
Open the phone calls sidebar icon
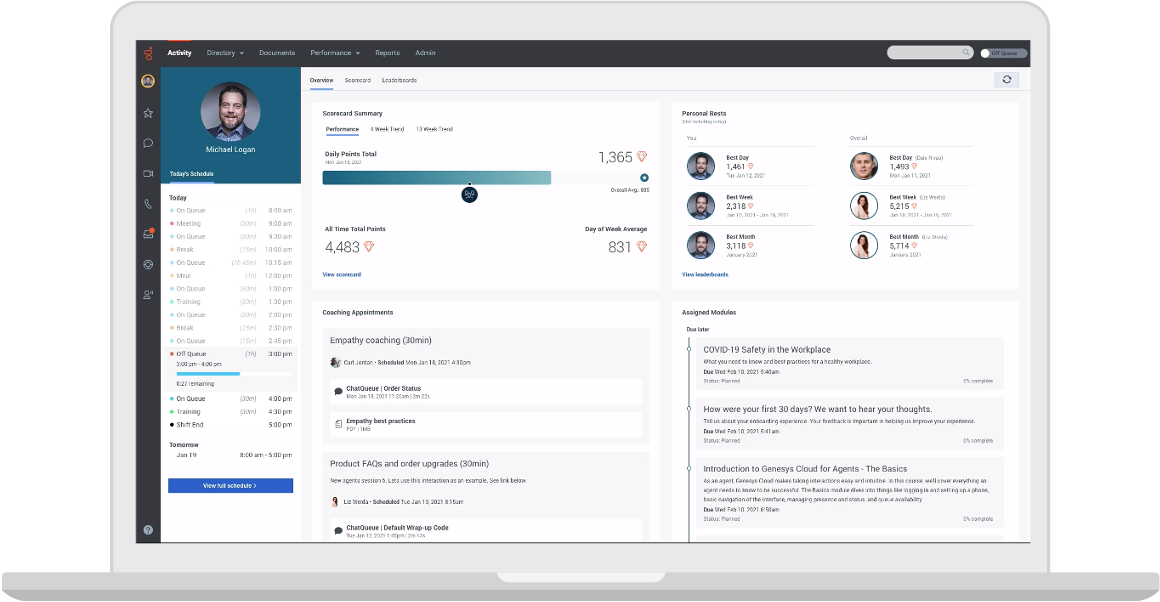(x=148, y=204)
